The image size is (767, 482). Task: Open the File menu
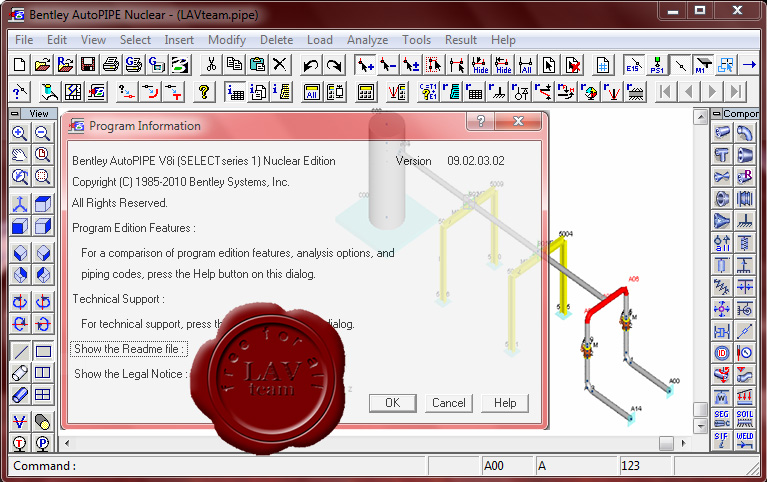click(24, 40)
